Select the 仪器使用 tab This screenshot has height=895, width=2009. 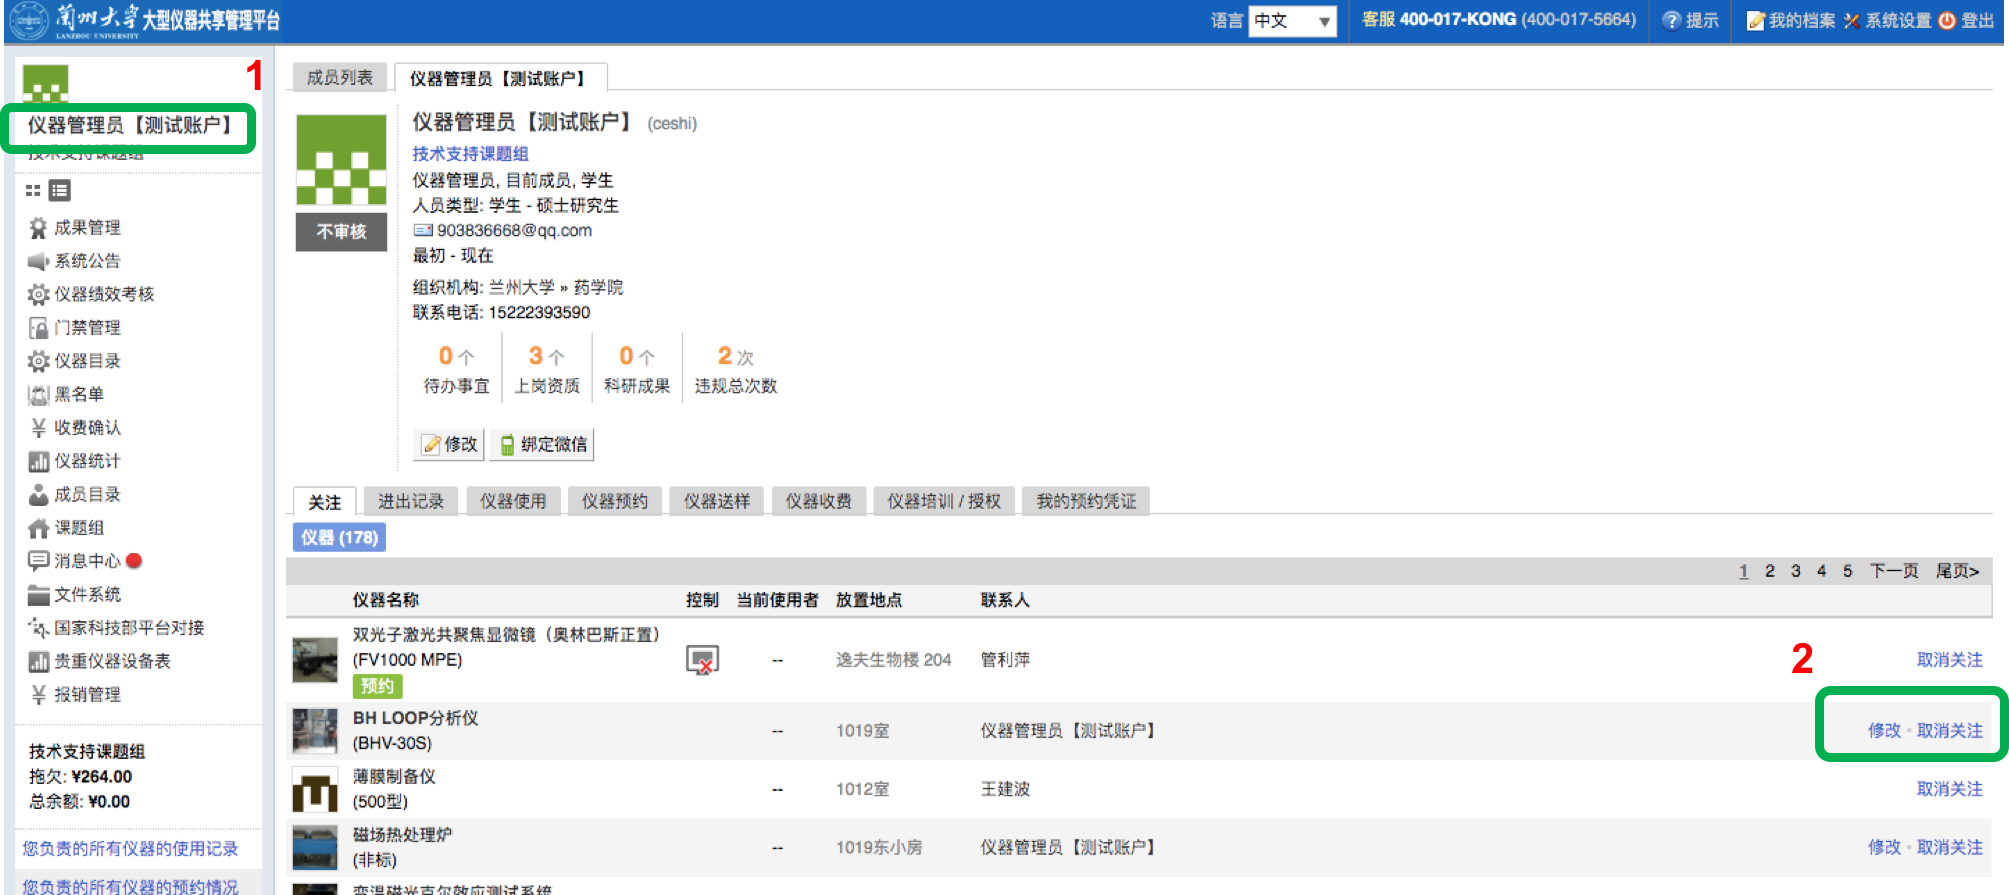(513, 501)
